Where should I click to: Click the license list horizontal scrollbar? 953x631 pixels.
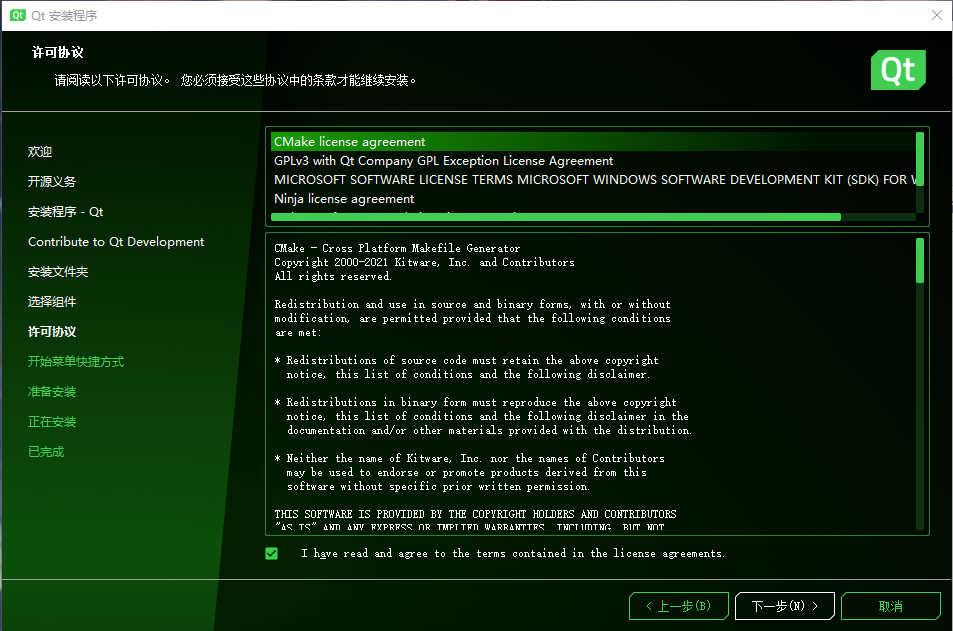click(x=556, y=217)
